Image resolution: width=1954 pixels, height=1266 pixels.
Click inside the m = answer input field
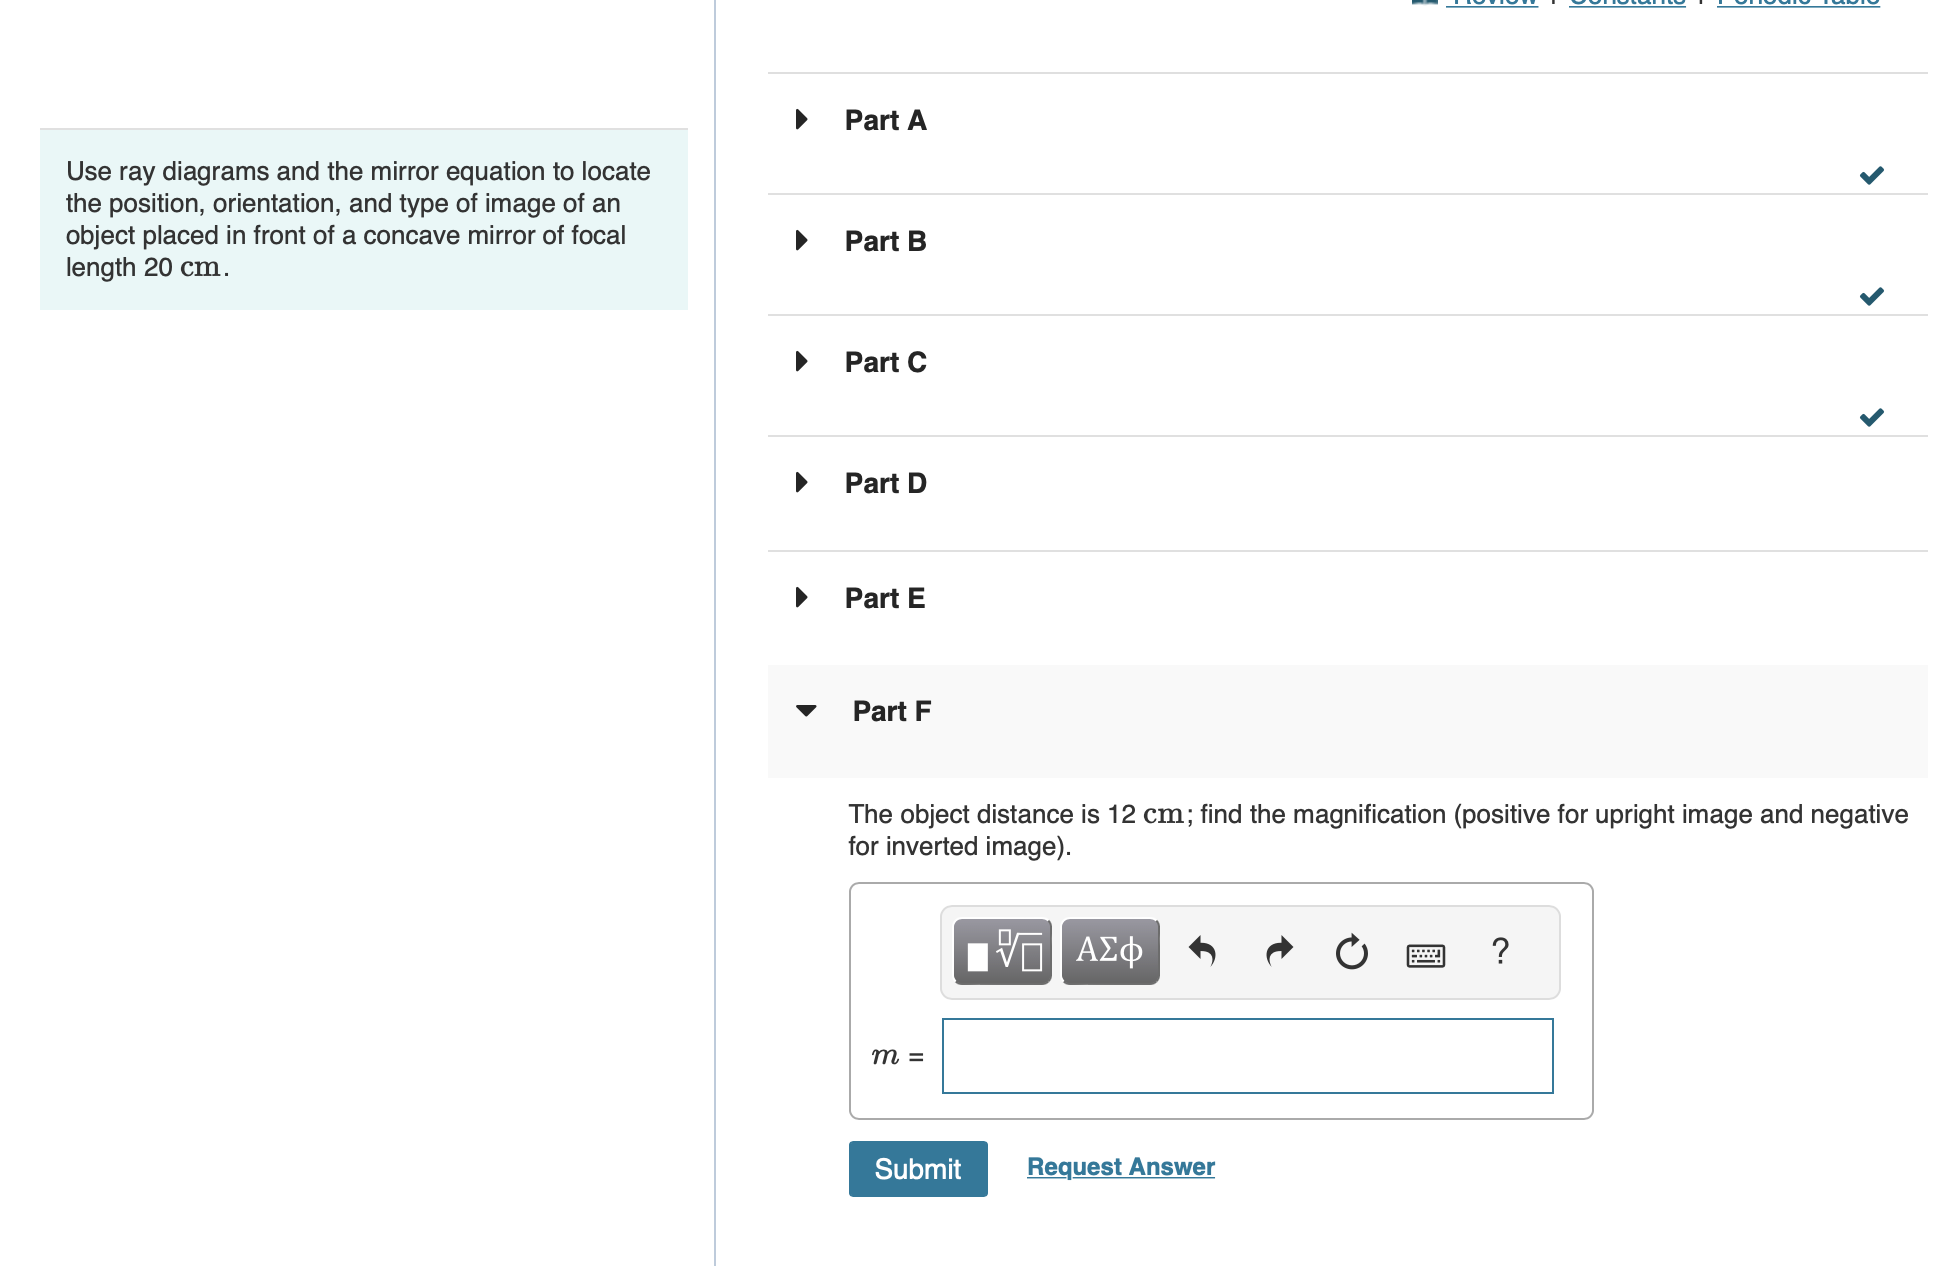(1247, 1056)
